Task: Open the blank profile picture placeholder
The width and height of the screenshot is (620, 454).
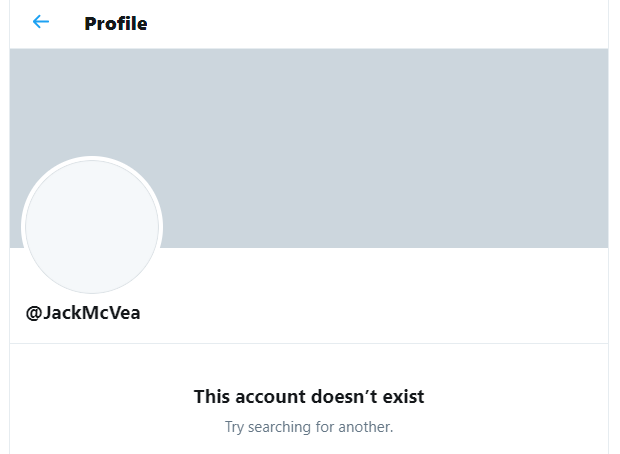Action: [x=92, y=227]
